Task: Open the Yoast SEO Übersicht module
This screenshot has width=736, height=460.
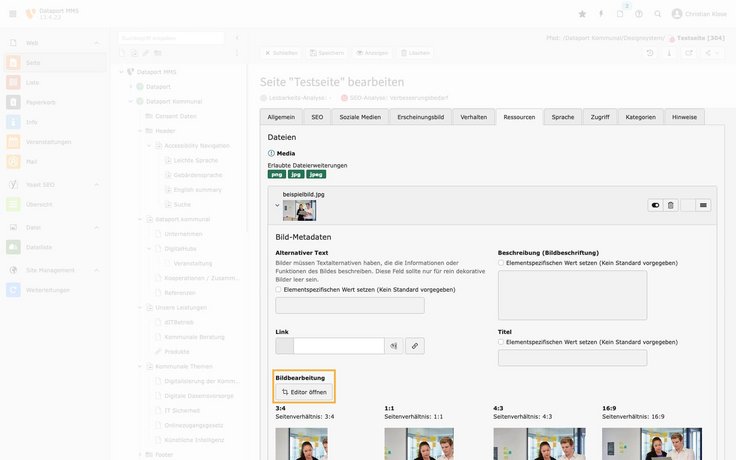Action: click(x=38, y=204)
